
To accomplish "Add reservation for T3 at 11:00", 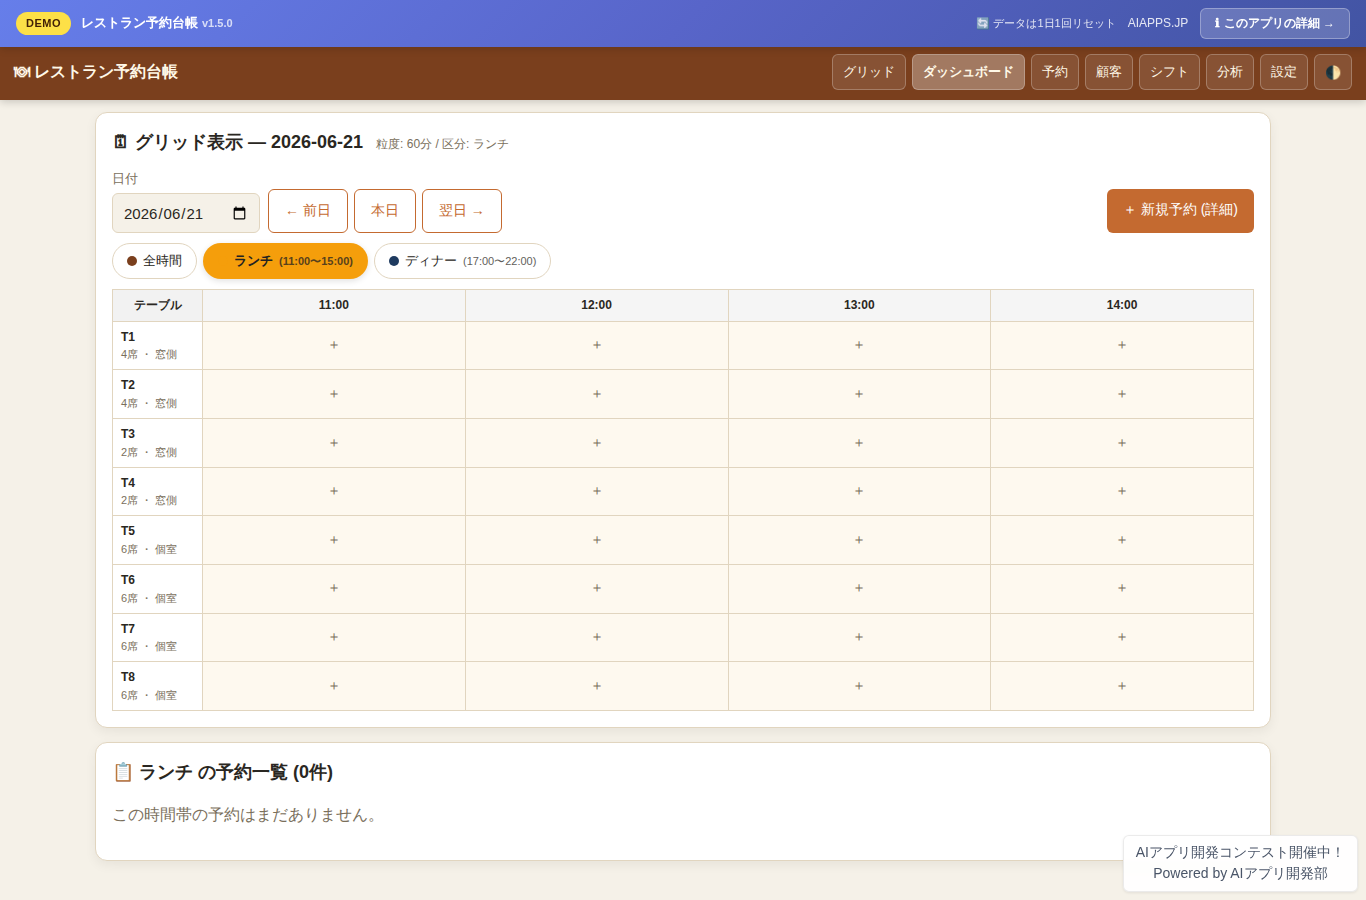I will [334, 443].
